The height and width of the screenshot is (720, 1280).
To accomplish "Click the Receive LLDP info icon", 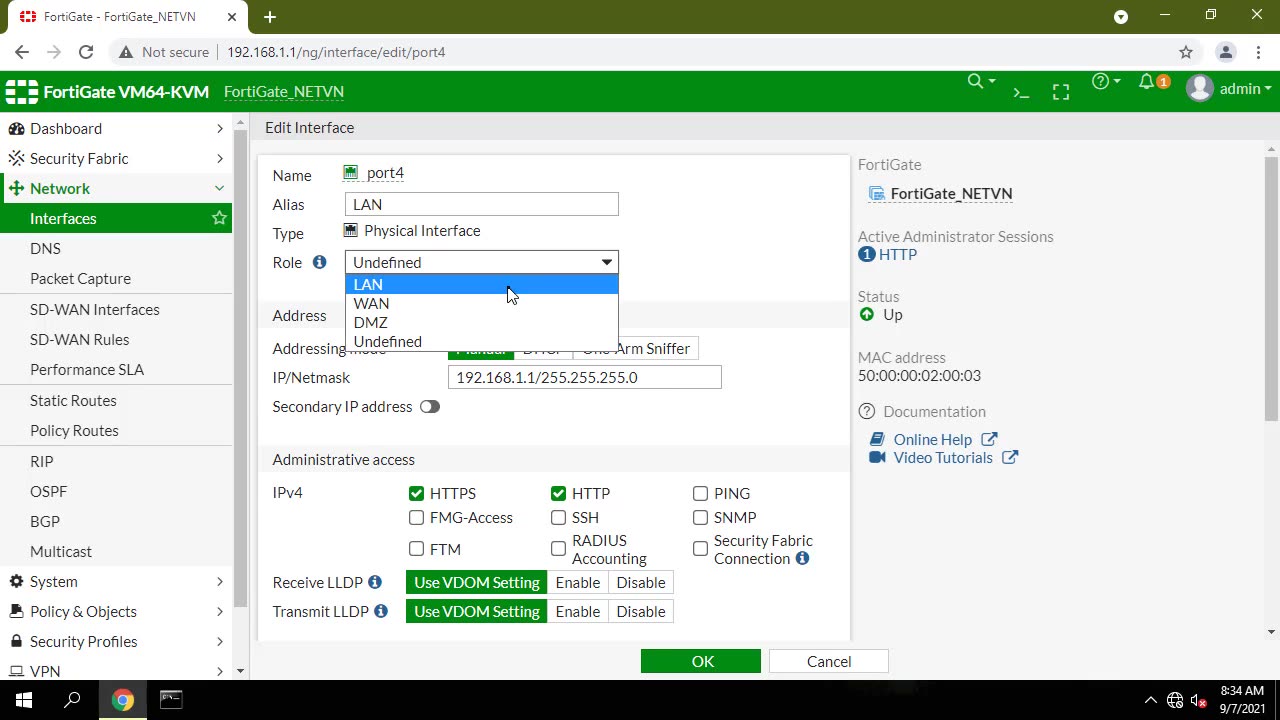I will (375, 582).
